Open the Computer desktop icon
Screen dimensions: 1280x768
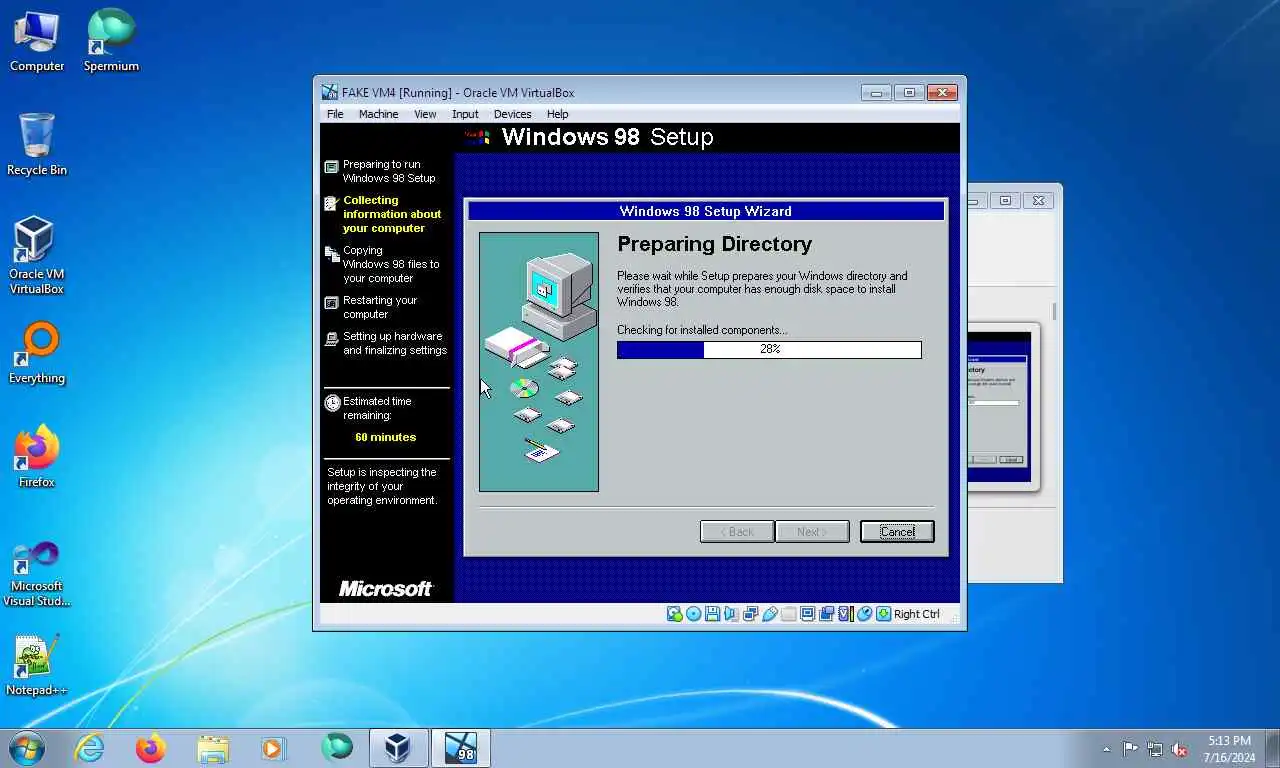tap(37, 42)
